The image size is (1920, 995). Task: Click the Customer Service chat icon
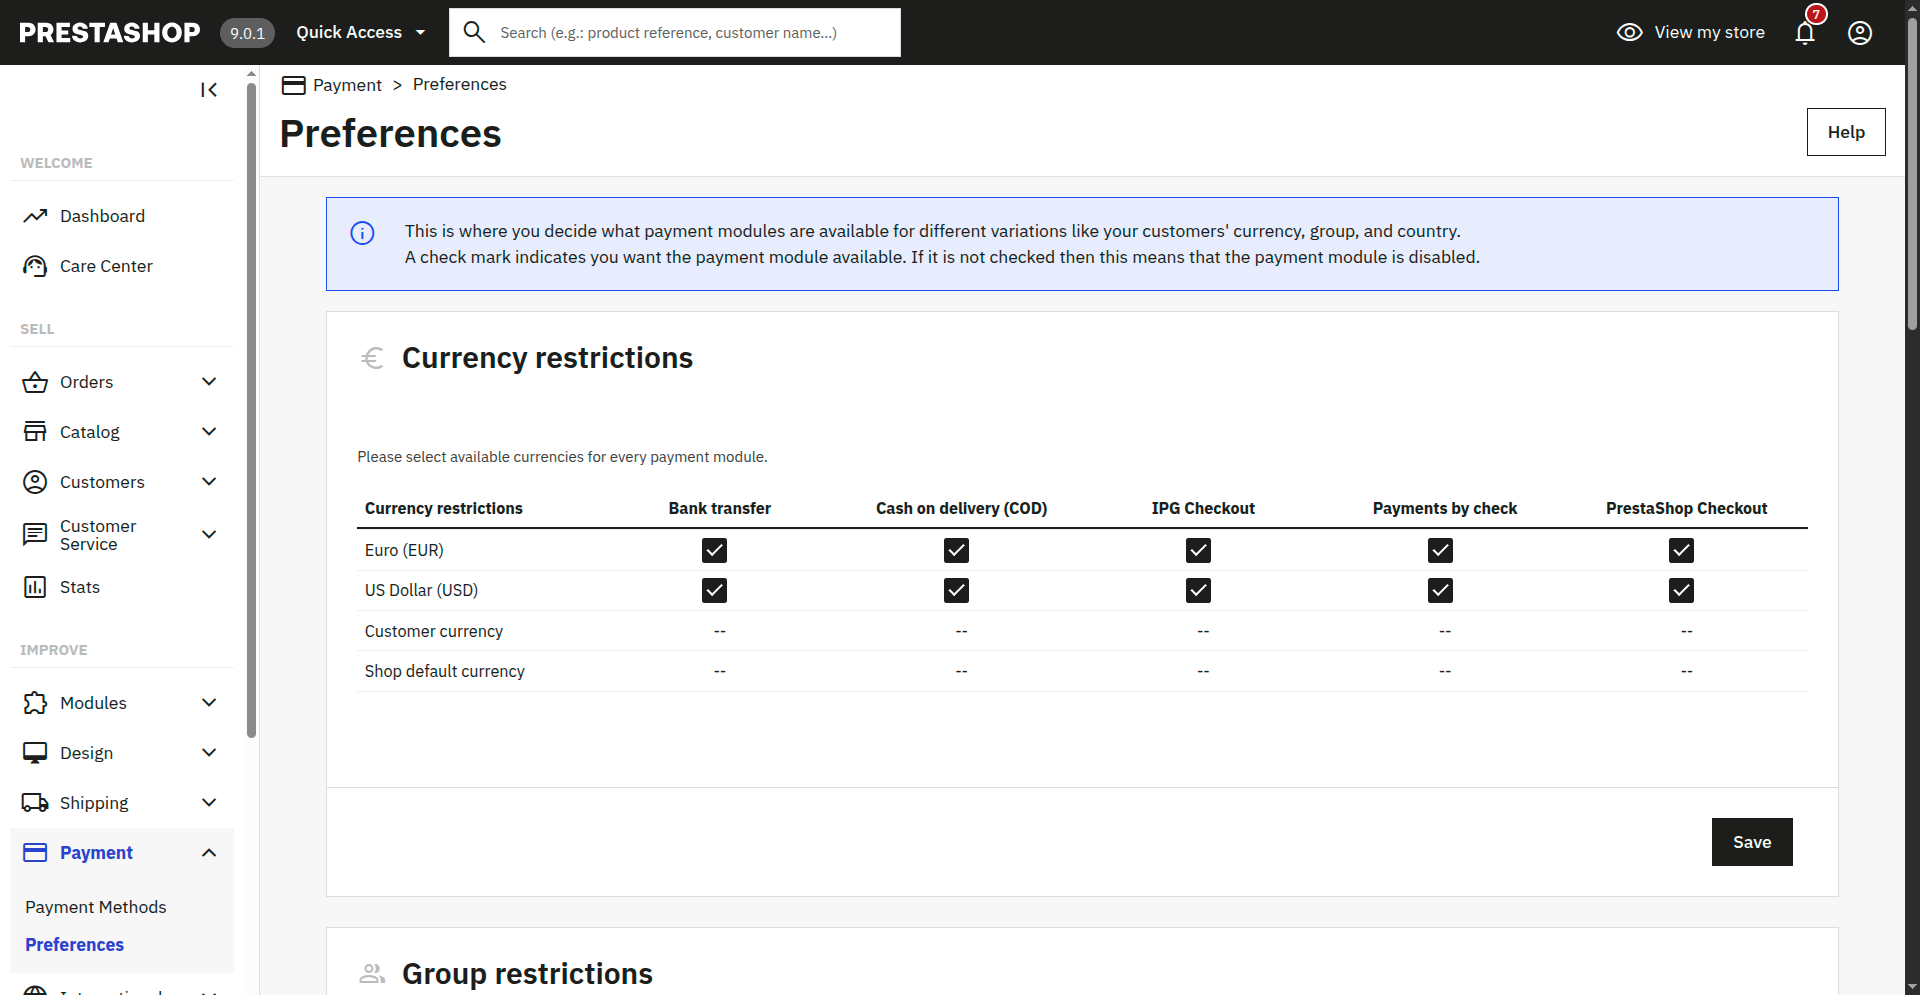pos(35,535)
